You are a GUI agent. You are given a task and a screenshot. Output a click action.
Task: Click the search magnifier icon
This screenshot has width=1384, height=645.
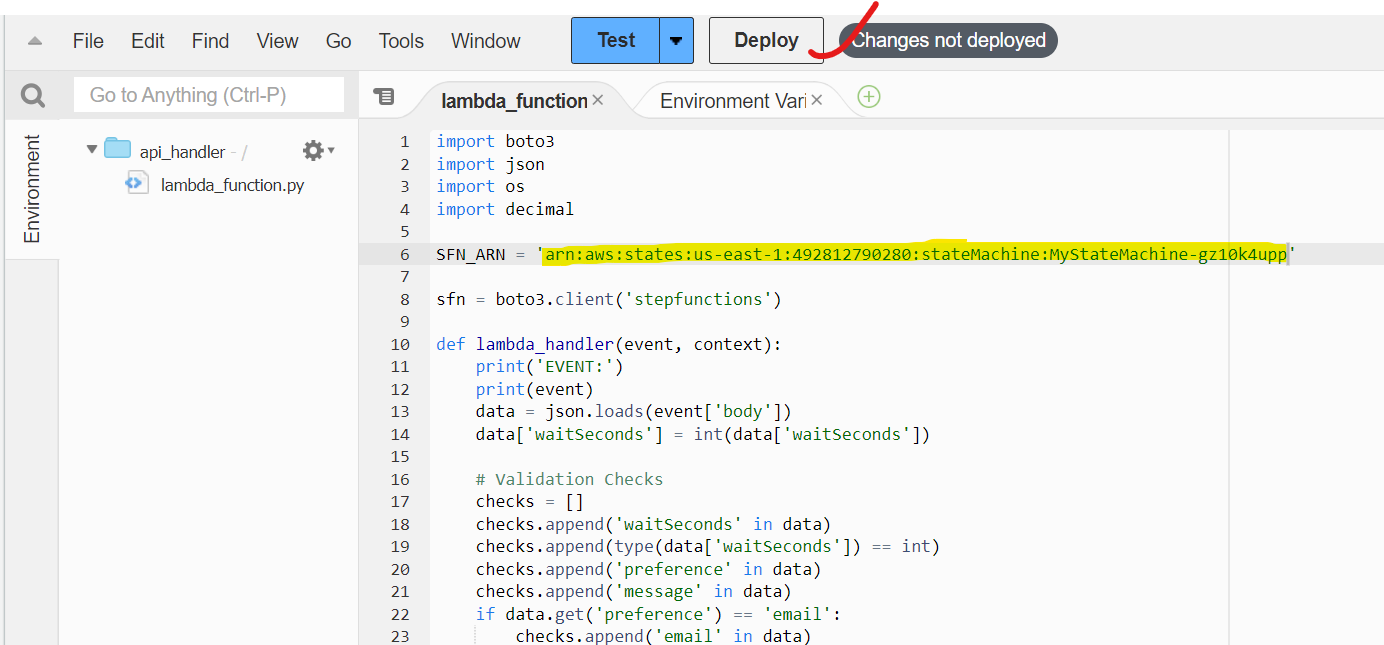pos(33,95)
